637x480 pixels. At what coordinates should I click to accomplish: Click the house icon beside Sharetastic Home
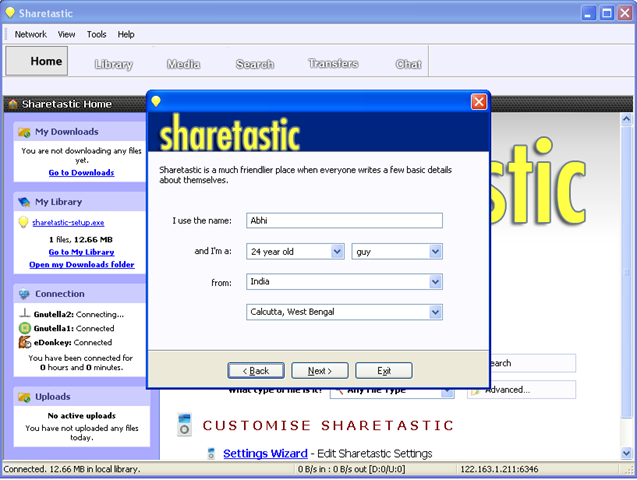13,104
